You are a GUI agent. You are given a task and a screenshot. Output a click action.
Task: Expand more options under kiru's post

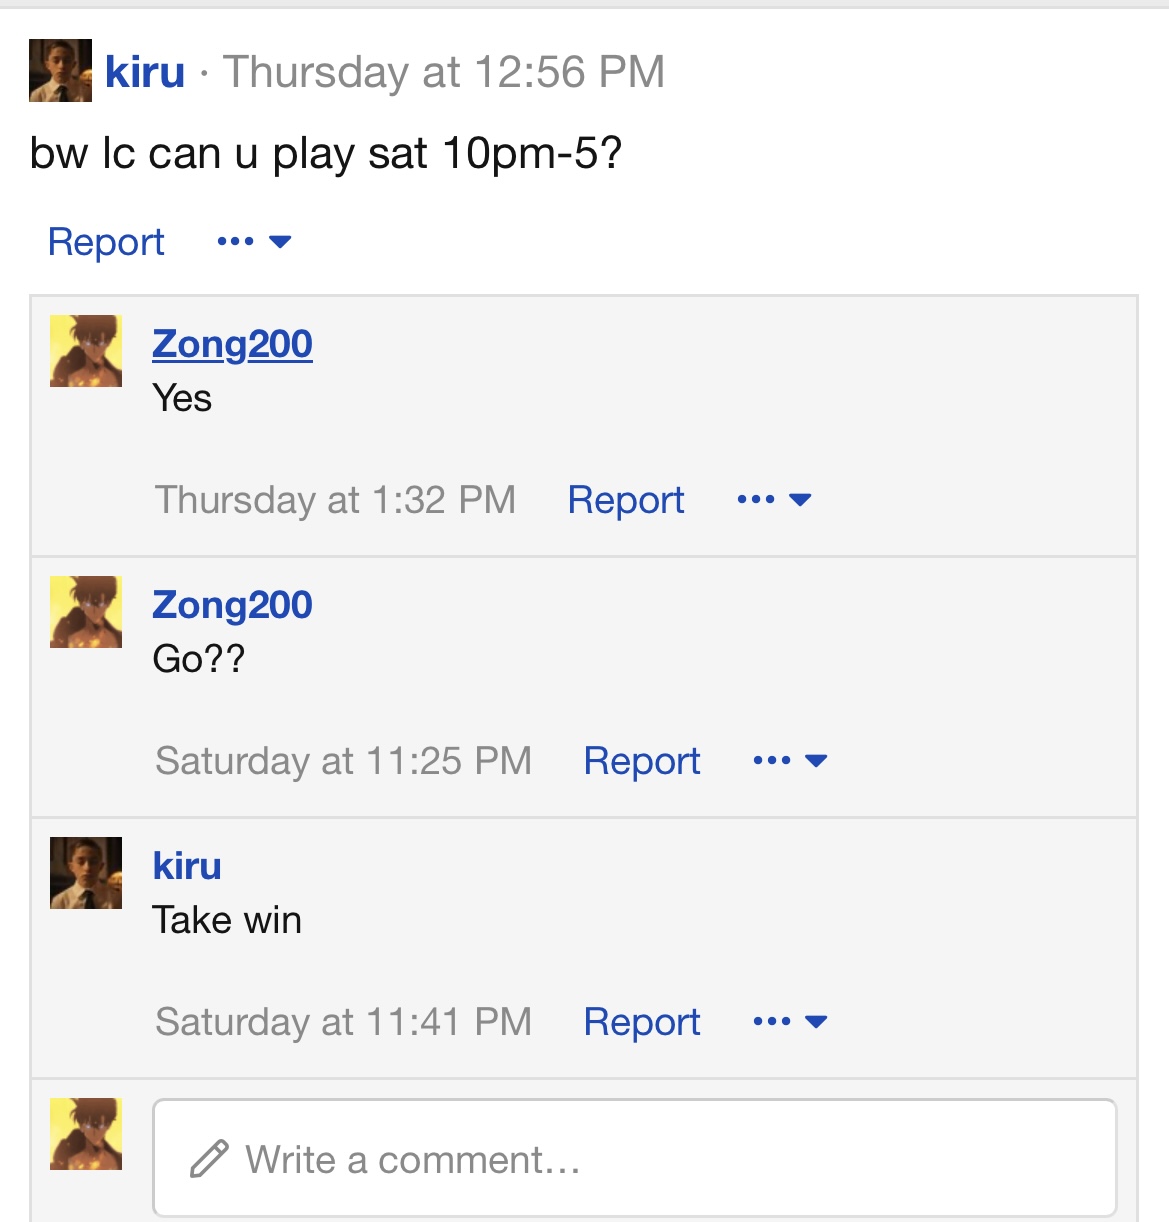pyautogui.click(x=254, y=242)
